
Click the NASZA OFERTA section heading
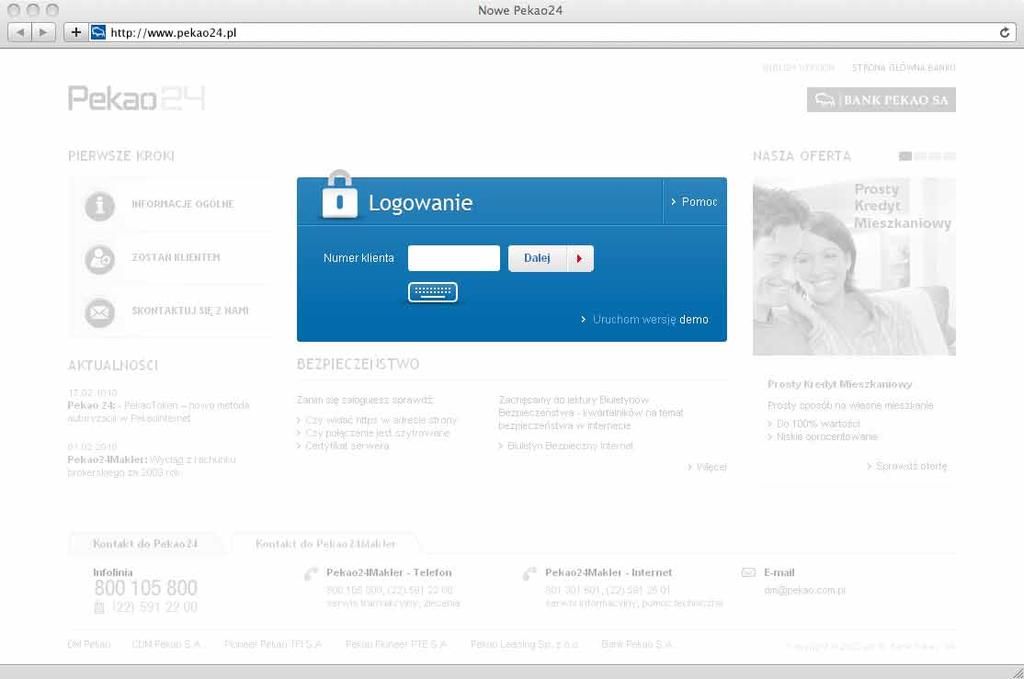click(x=802, y=156)
